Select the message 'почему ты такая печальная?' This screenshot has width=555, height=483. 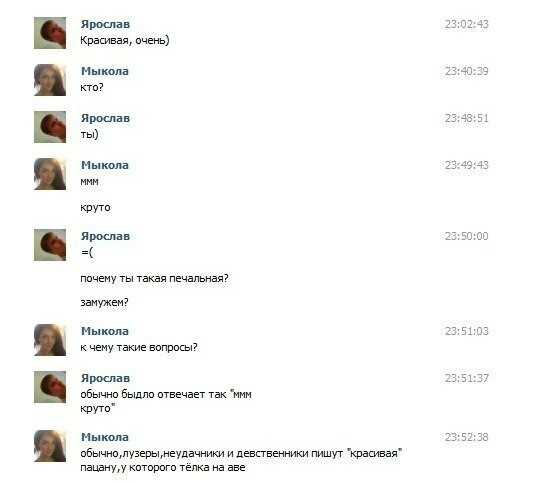click(x=154, y=278)
